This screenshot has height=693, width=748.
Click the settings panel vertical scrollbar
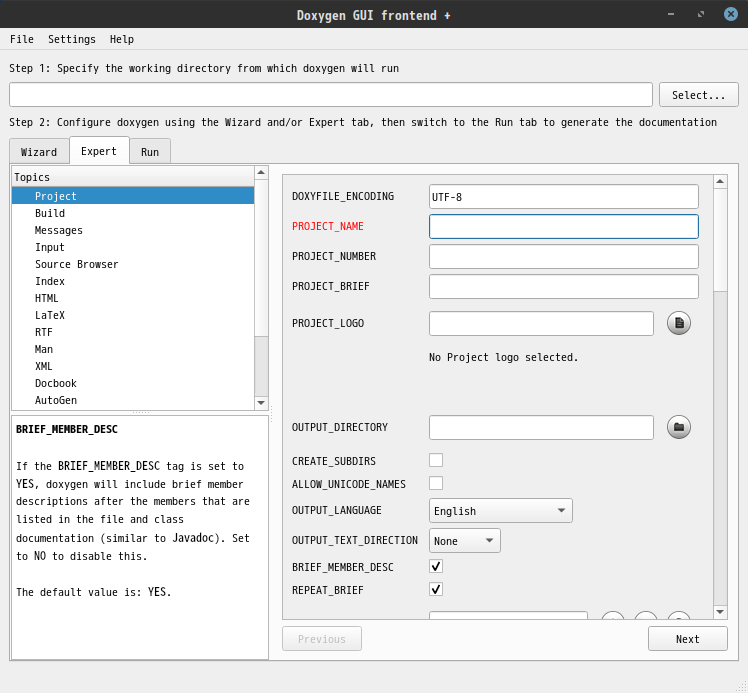coord(720,240)
